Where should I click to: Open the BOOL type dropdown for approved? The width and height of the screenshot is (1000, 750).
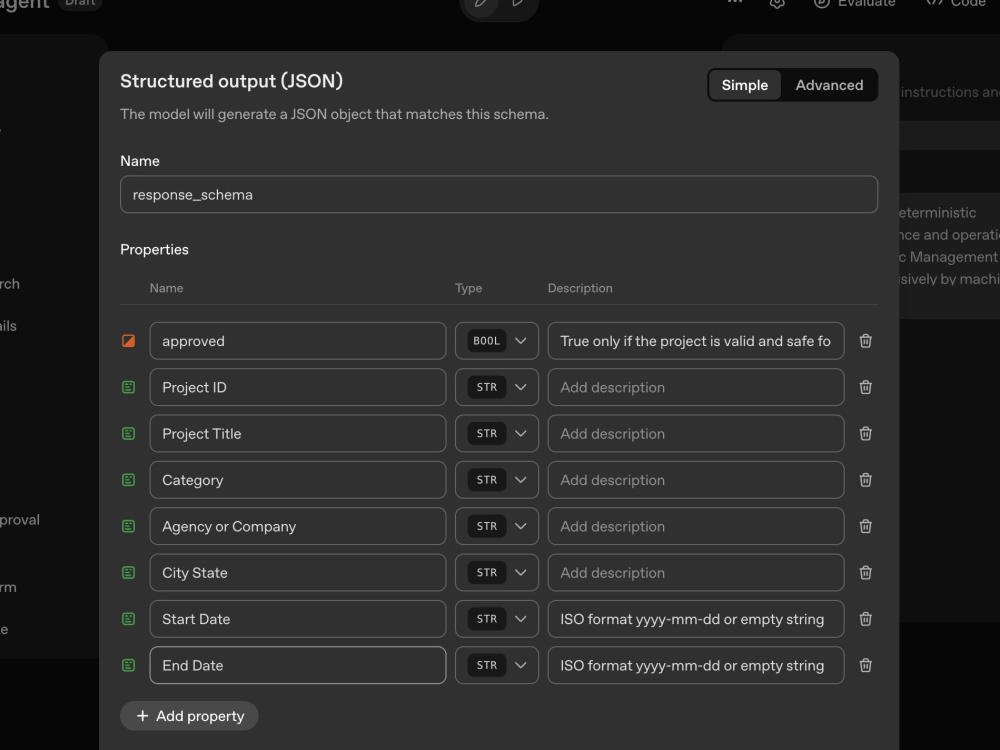[x=497, y=341]
